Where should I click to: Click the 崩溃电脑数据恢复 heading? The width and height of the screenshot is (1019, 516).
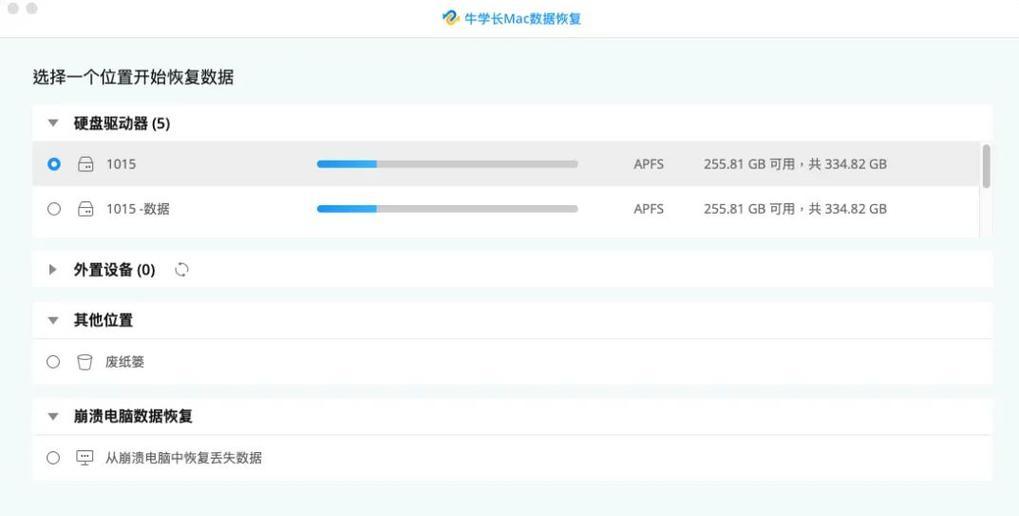pyautogui.click(x=133, y=417)
